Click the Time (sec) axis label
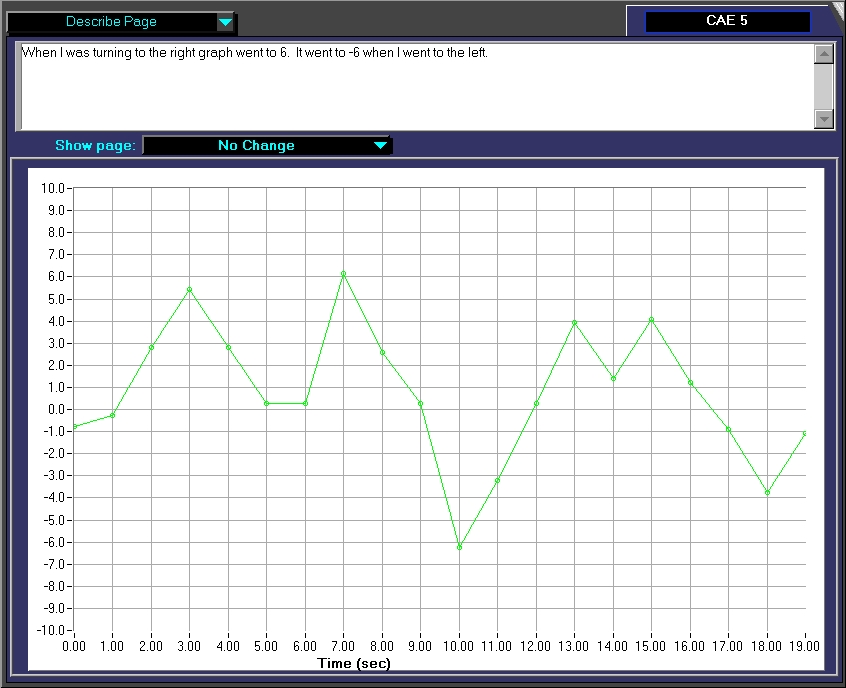 point(354,663)
